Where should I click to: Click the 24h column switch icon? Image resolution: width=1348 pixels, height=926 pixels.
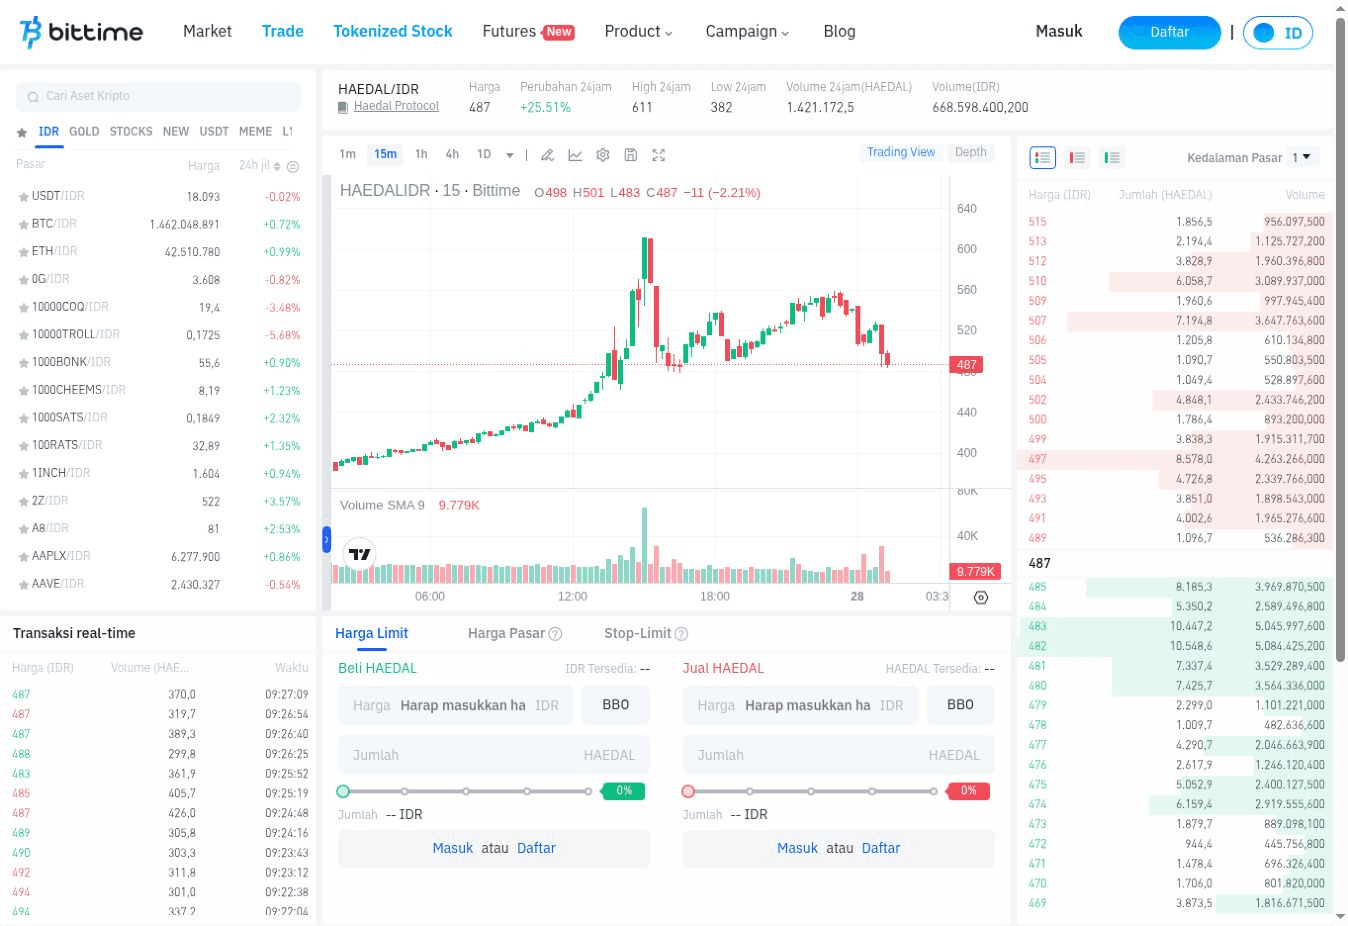coord(293,167)
